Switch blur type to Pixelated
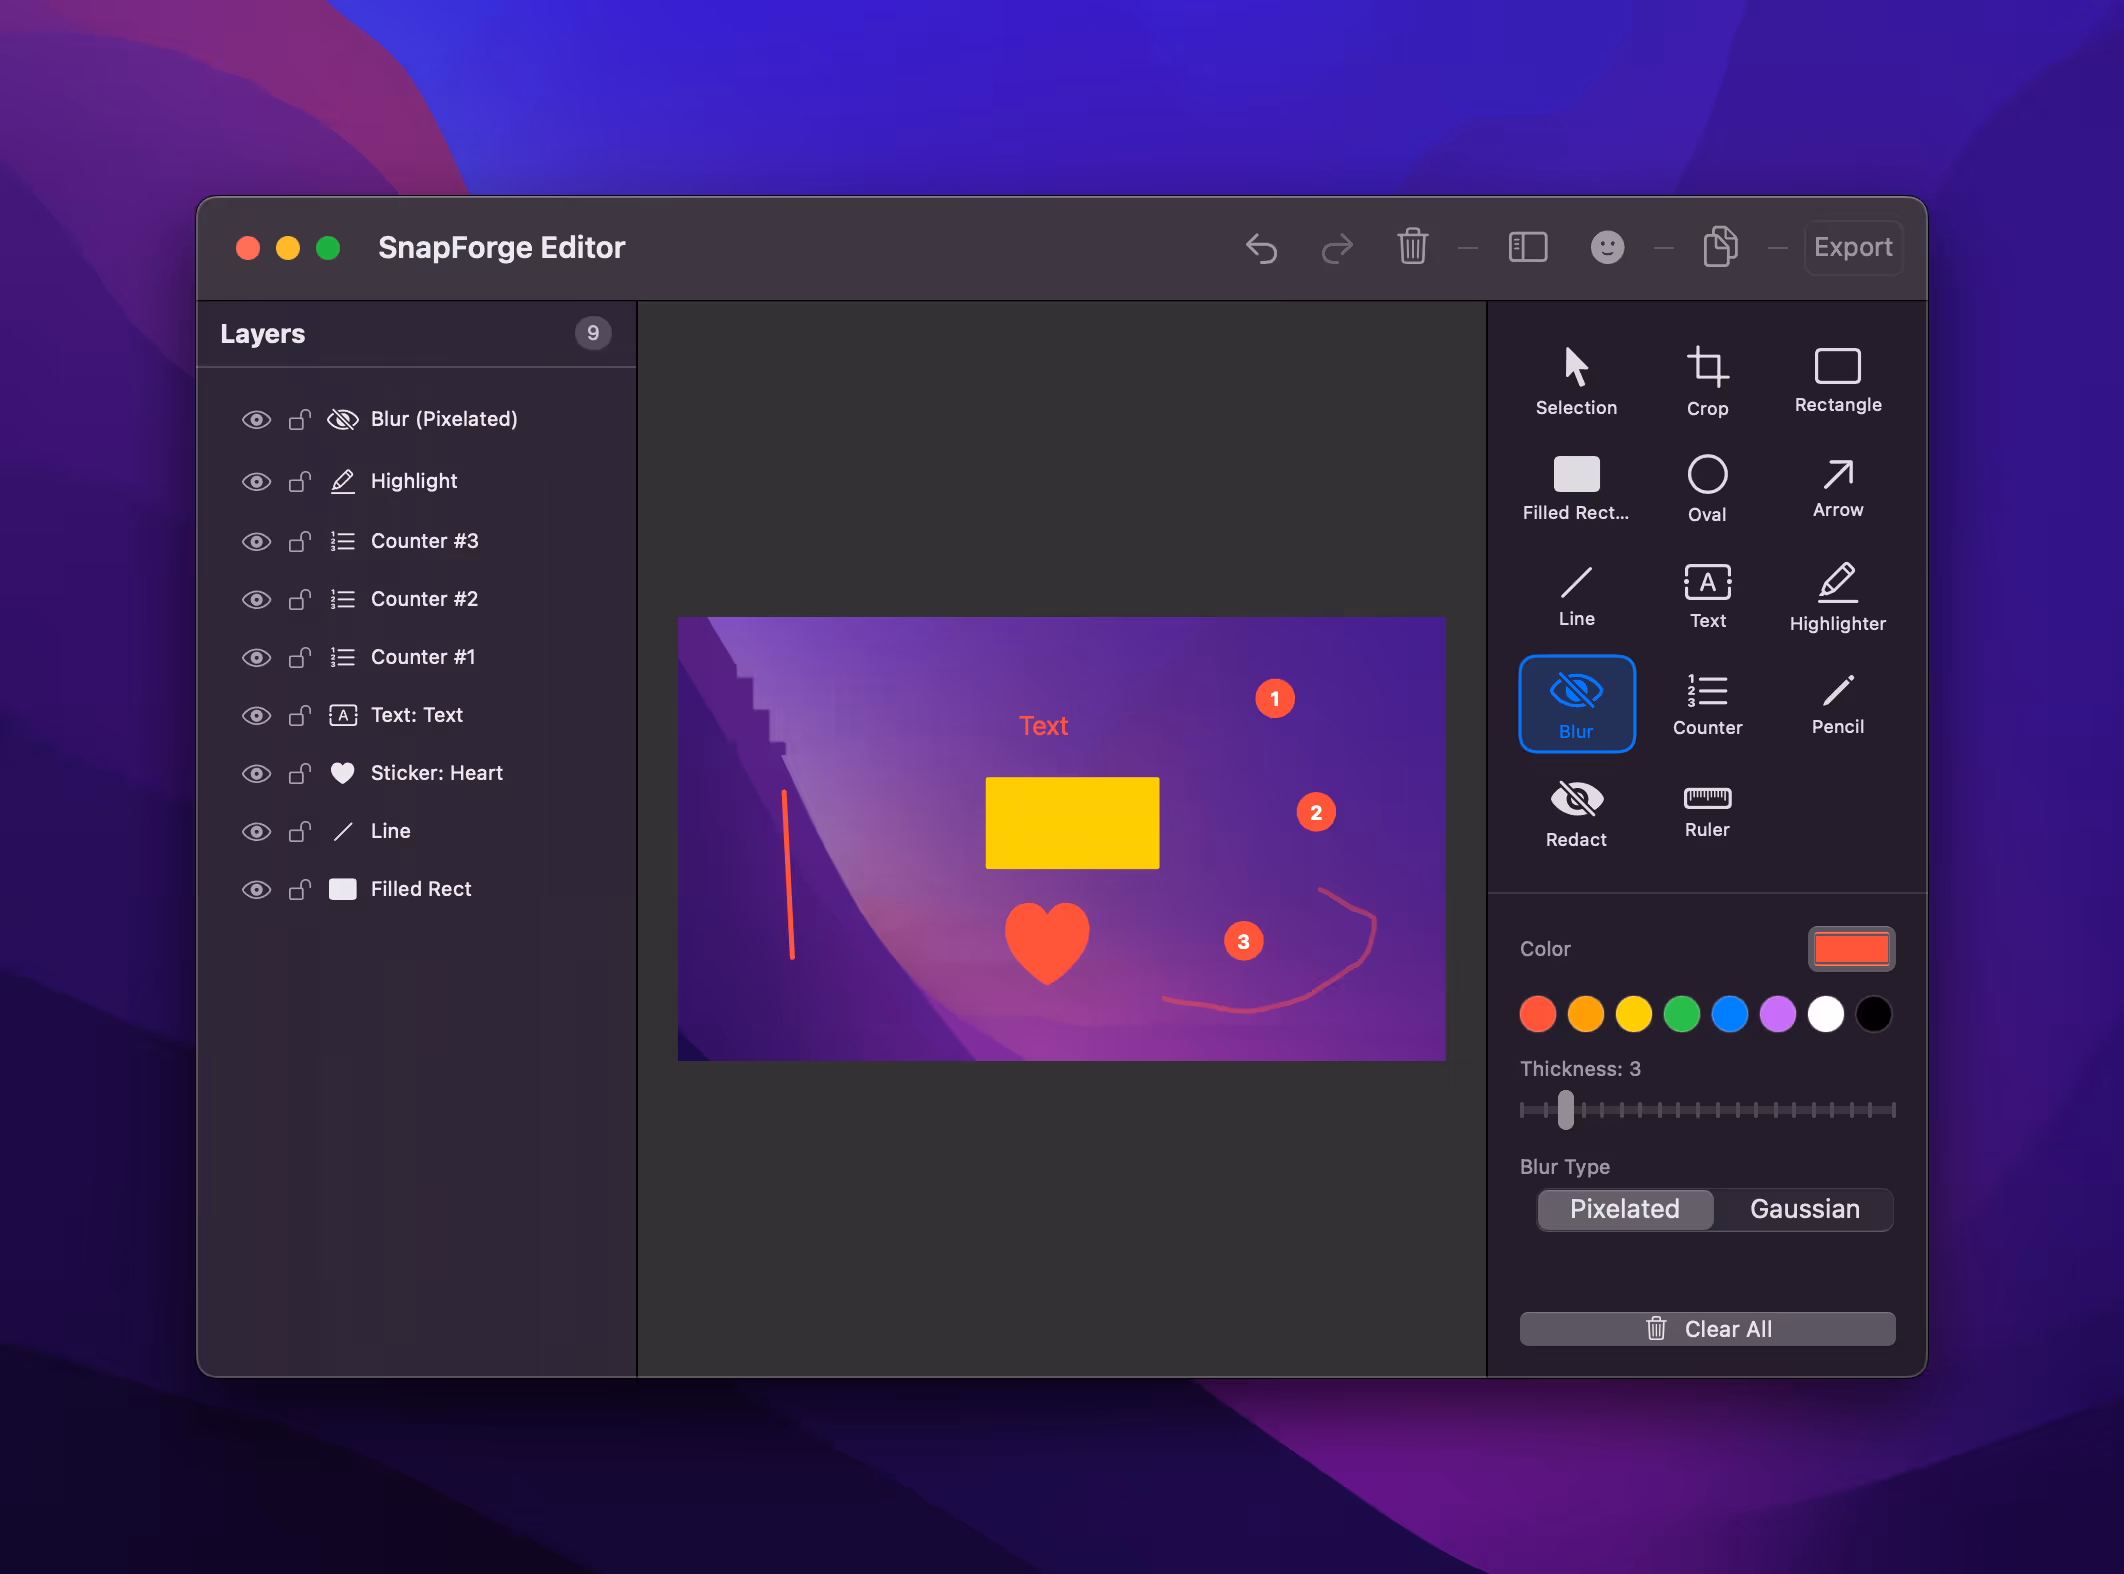Viewport: 2124px width, 1574px height. click(x=1624, y=1209)
